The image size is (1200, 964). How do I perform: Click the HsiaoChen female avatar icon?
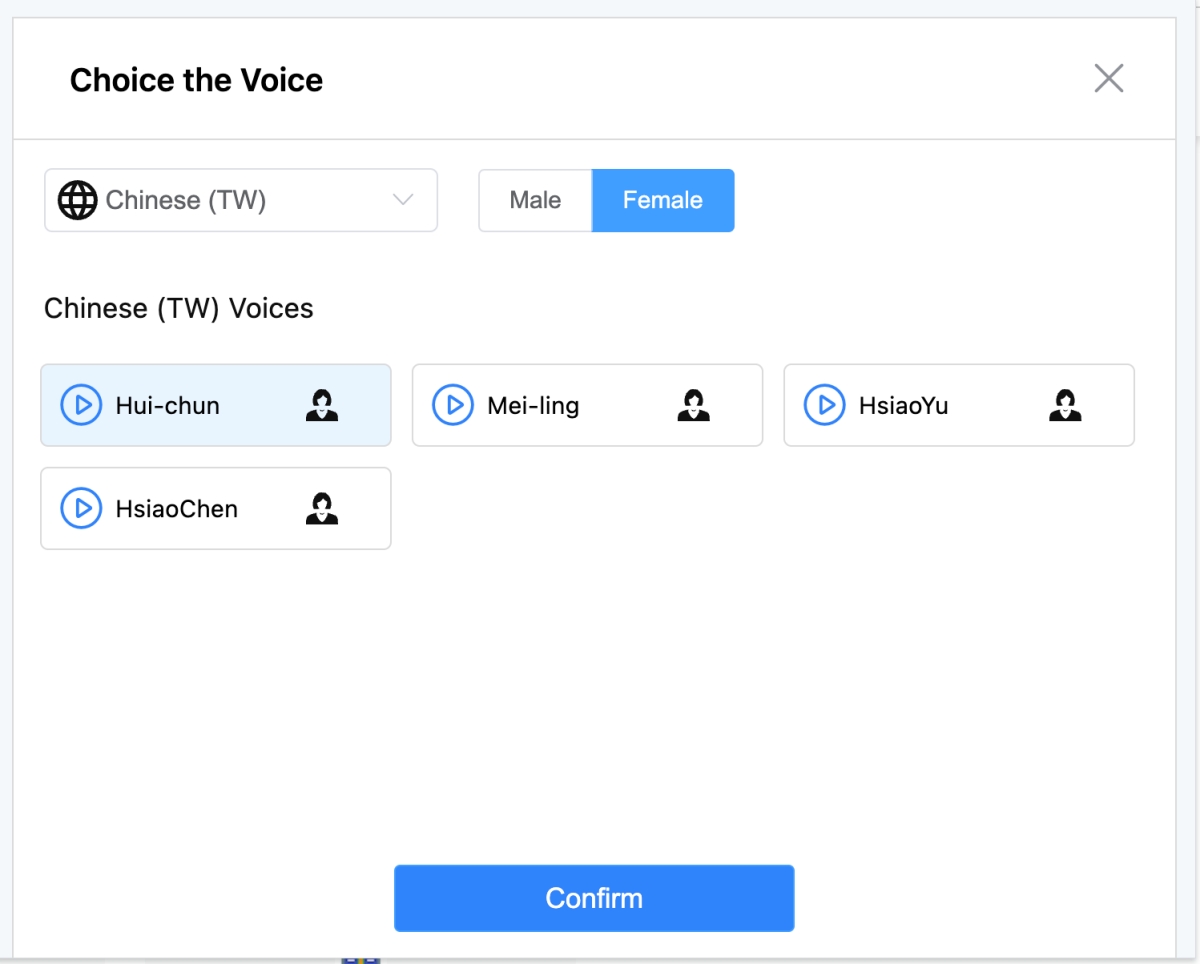tap(322, 508)
